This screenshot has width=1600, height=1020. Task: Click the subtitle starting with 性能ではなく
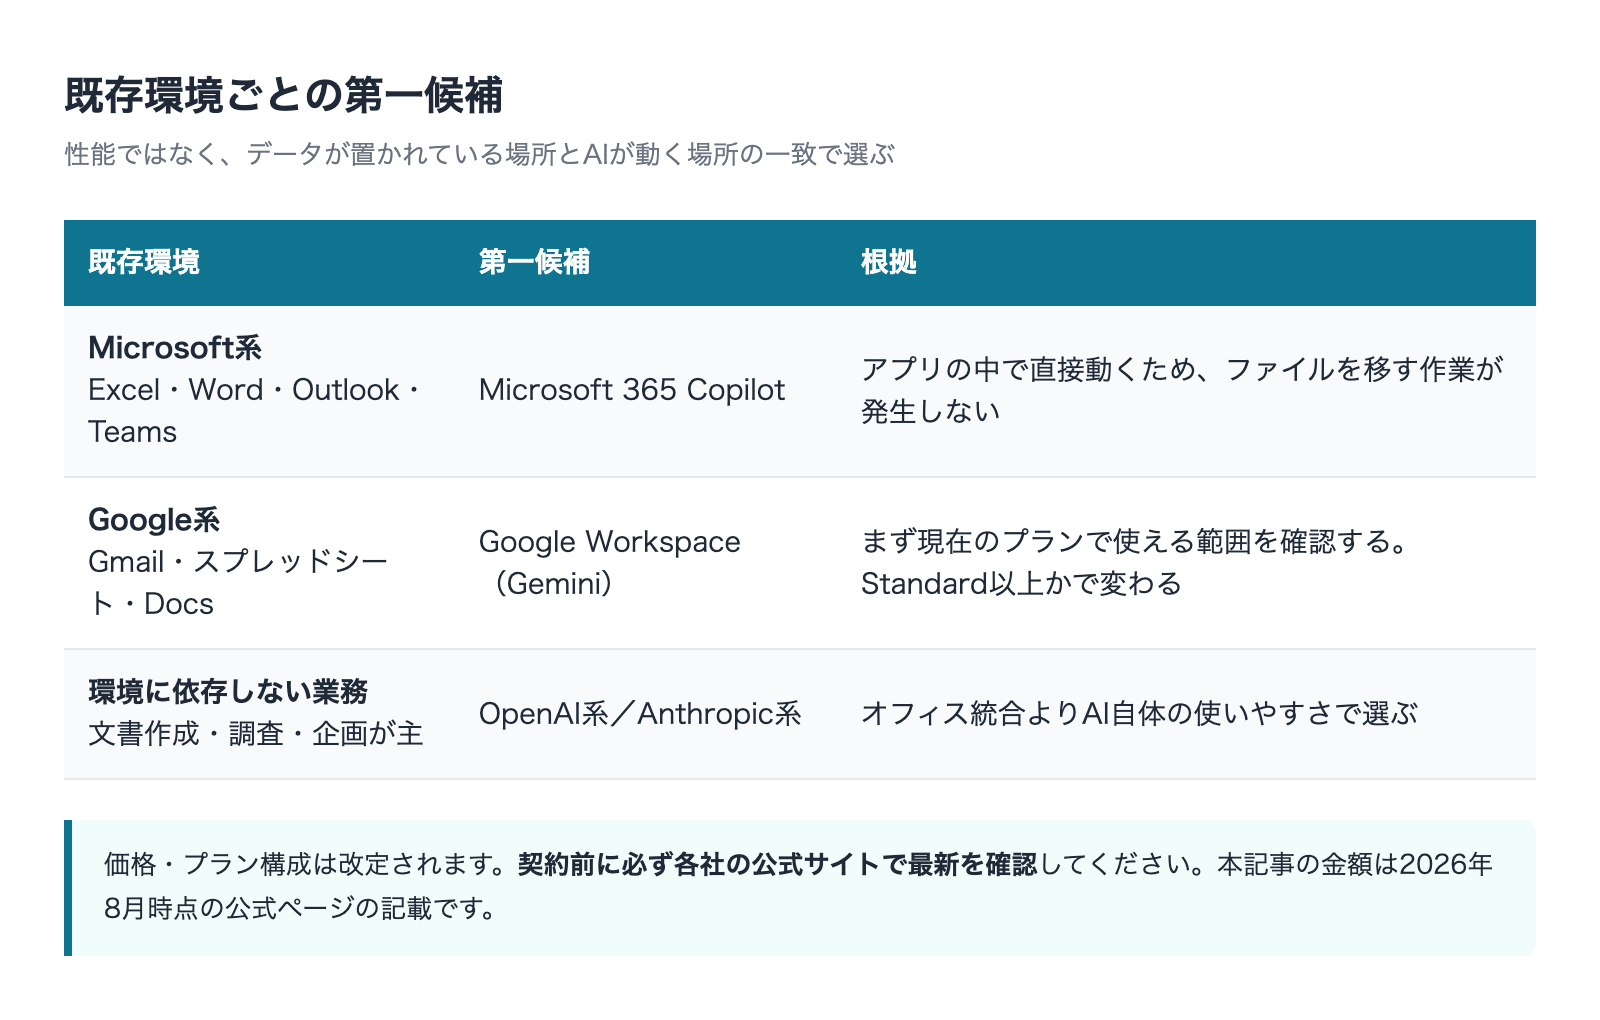click(x=480, y=154)
